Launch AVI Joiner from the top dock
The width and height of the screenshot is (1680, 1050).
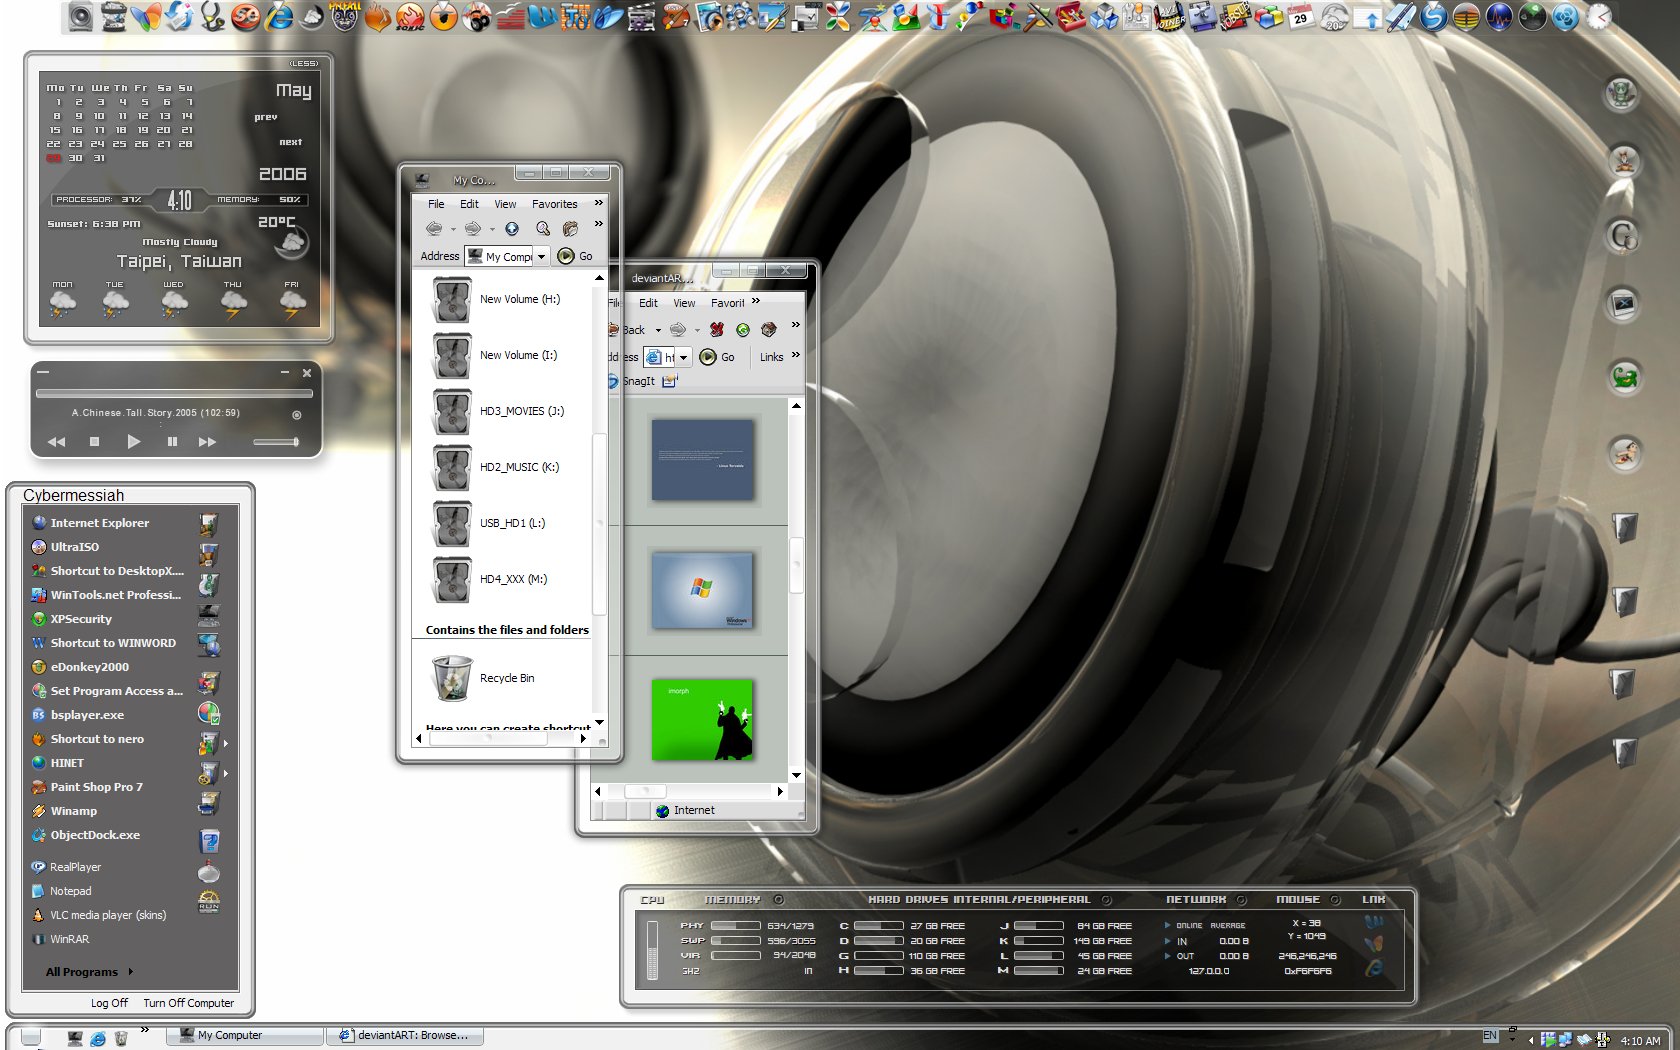pyautogui.click(x=1169, y=16)
